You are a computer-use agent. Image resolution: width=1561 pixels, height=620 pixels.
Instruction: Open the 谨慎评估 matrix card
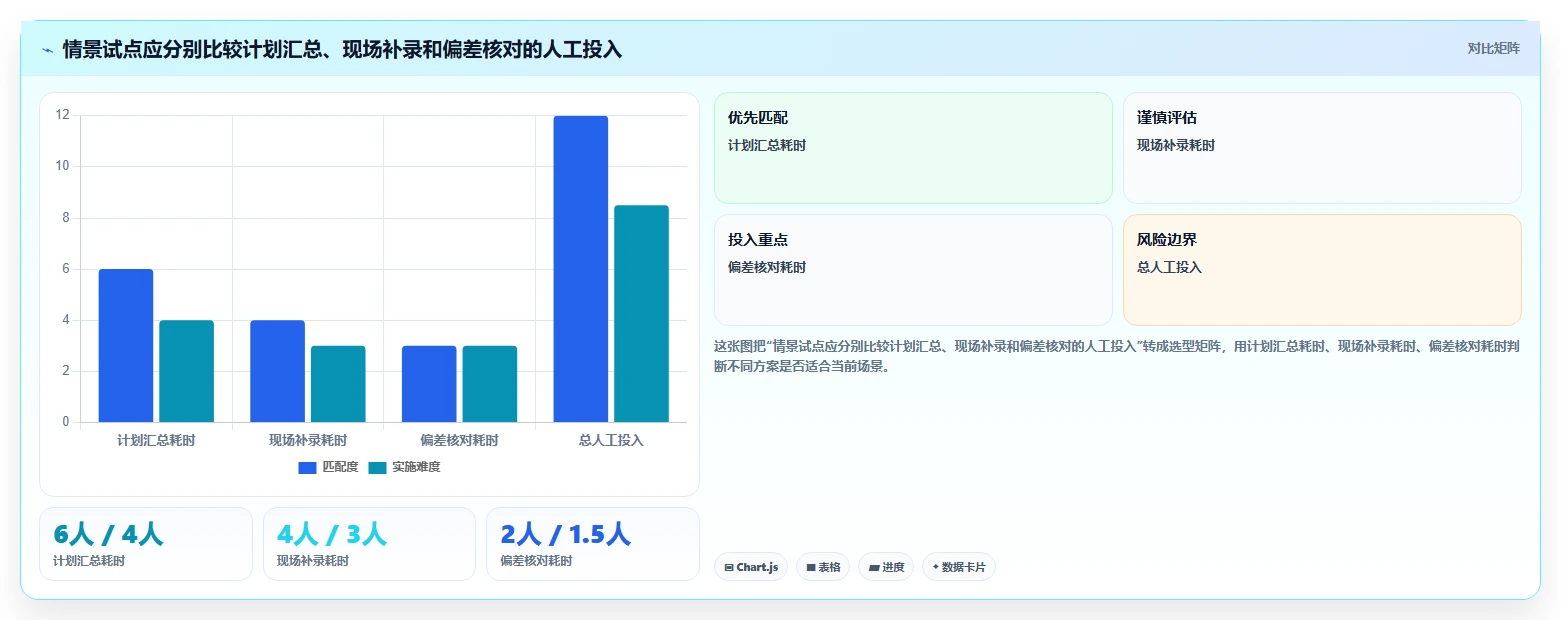pyautogui.click(x=1322, y=148)
